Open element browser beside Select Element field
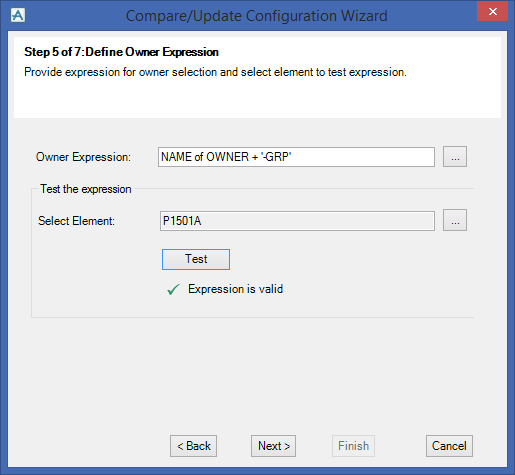Image resolution: width=515 pixels, height=475 pixels. point(455,220)
